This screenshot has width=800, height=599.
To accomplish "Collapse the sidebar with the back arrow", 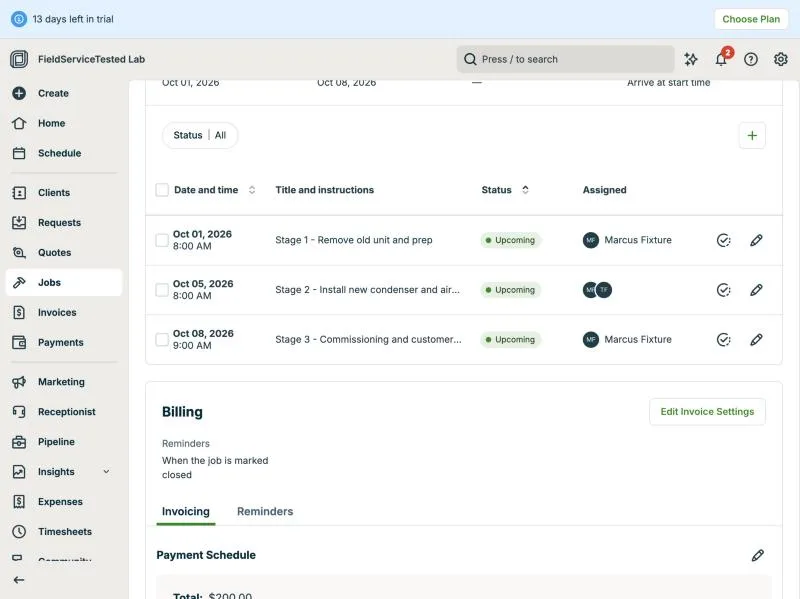I will [x=19, y=580].
